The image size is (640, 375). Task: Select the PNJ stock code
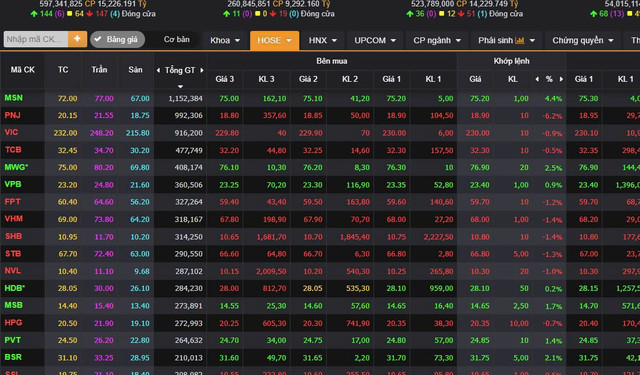click(x=12, y=115)
